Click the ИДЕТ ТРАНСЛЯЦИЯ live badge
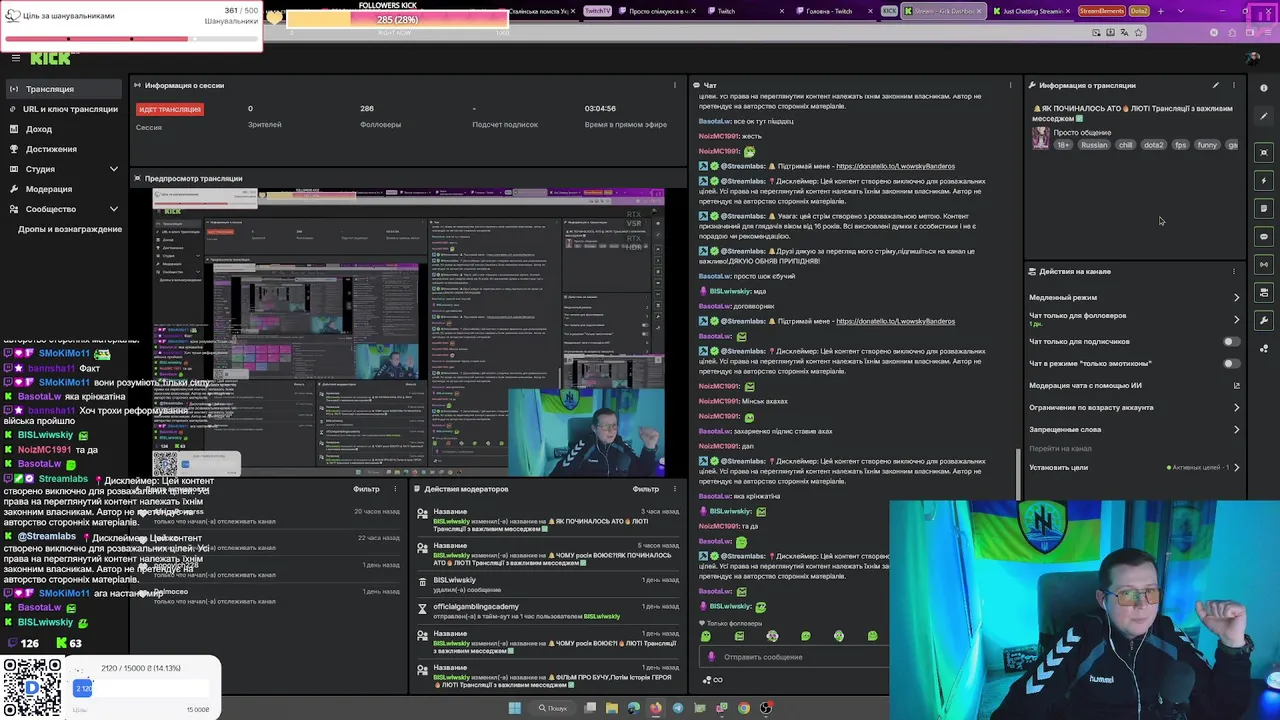This screenshot has width=1280, height=720. (x=170, y=109)
